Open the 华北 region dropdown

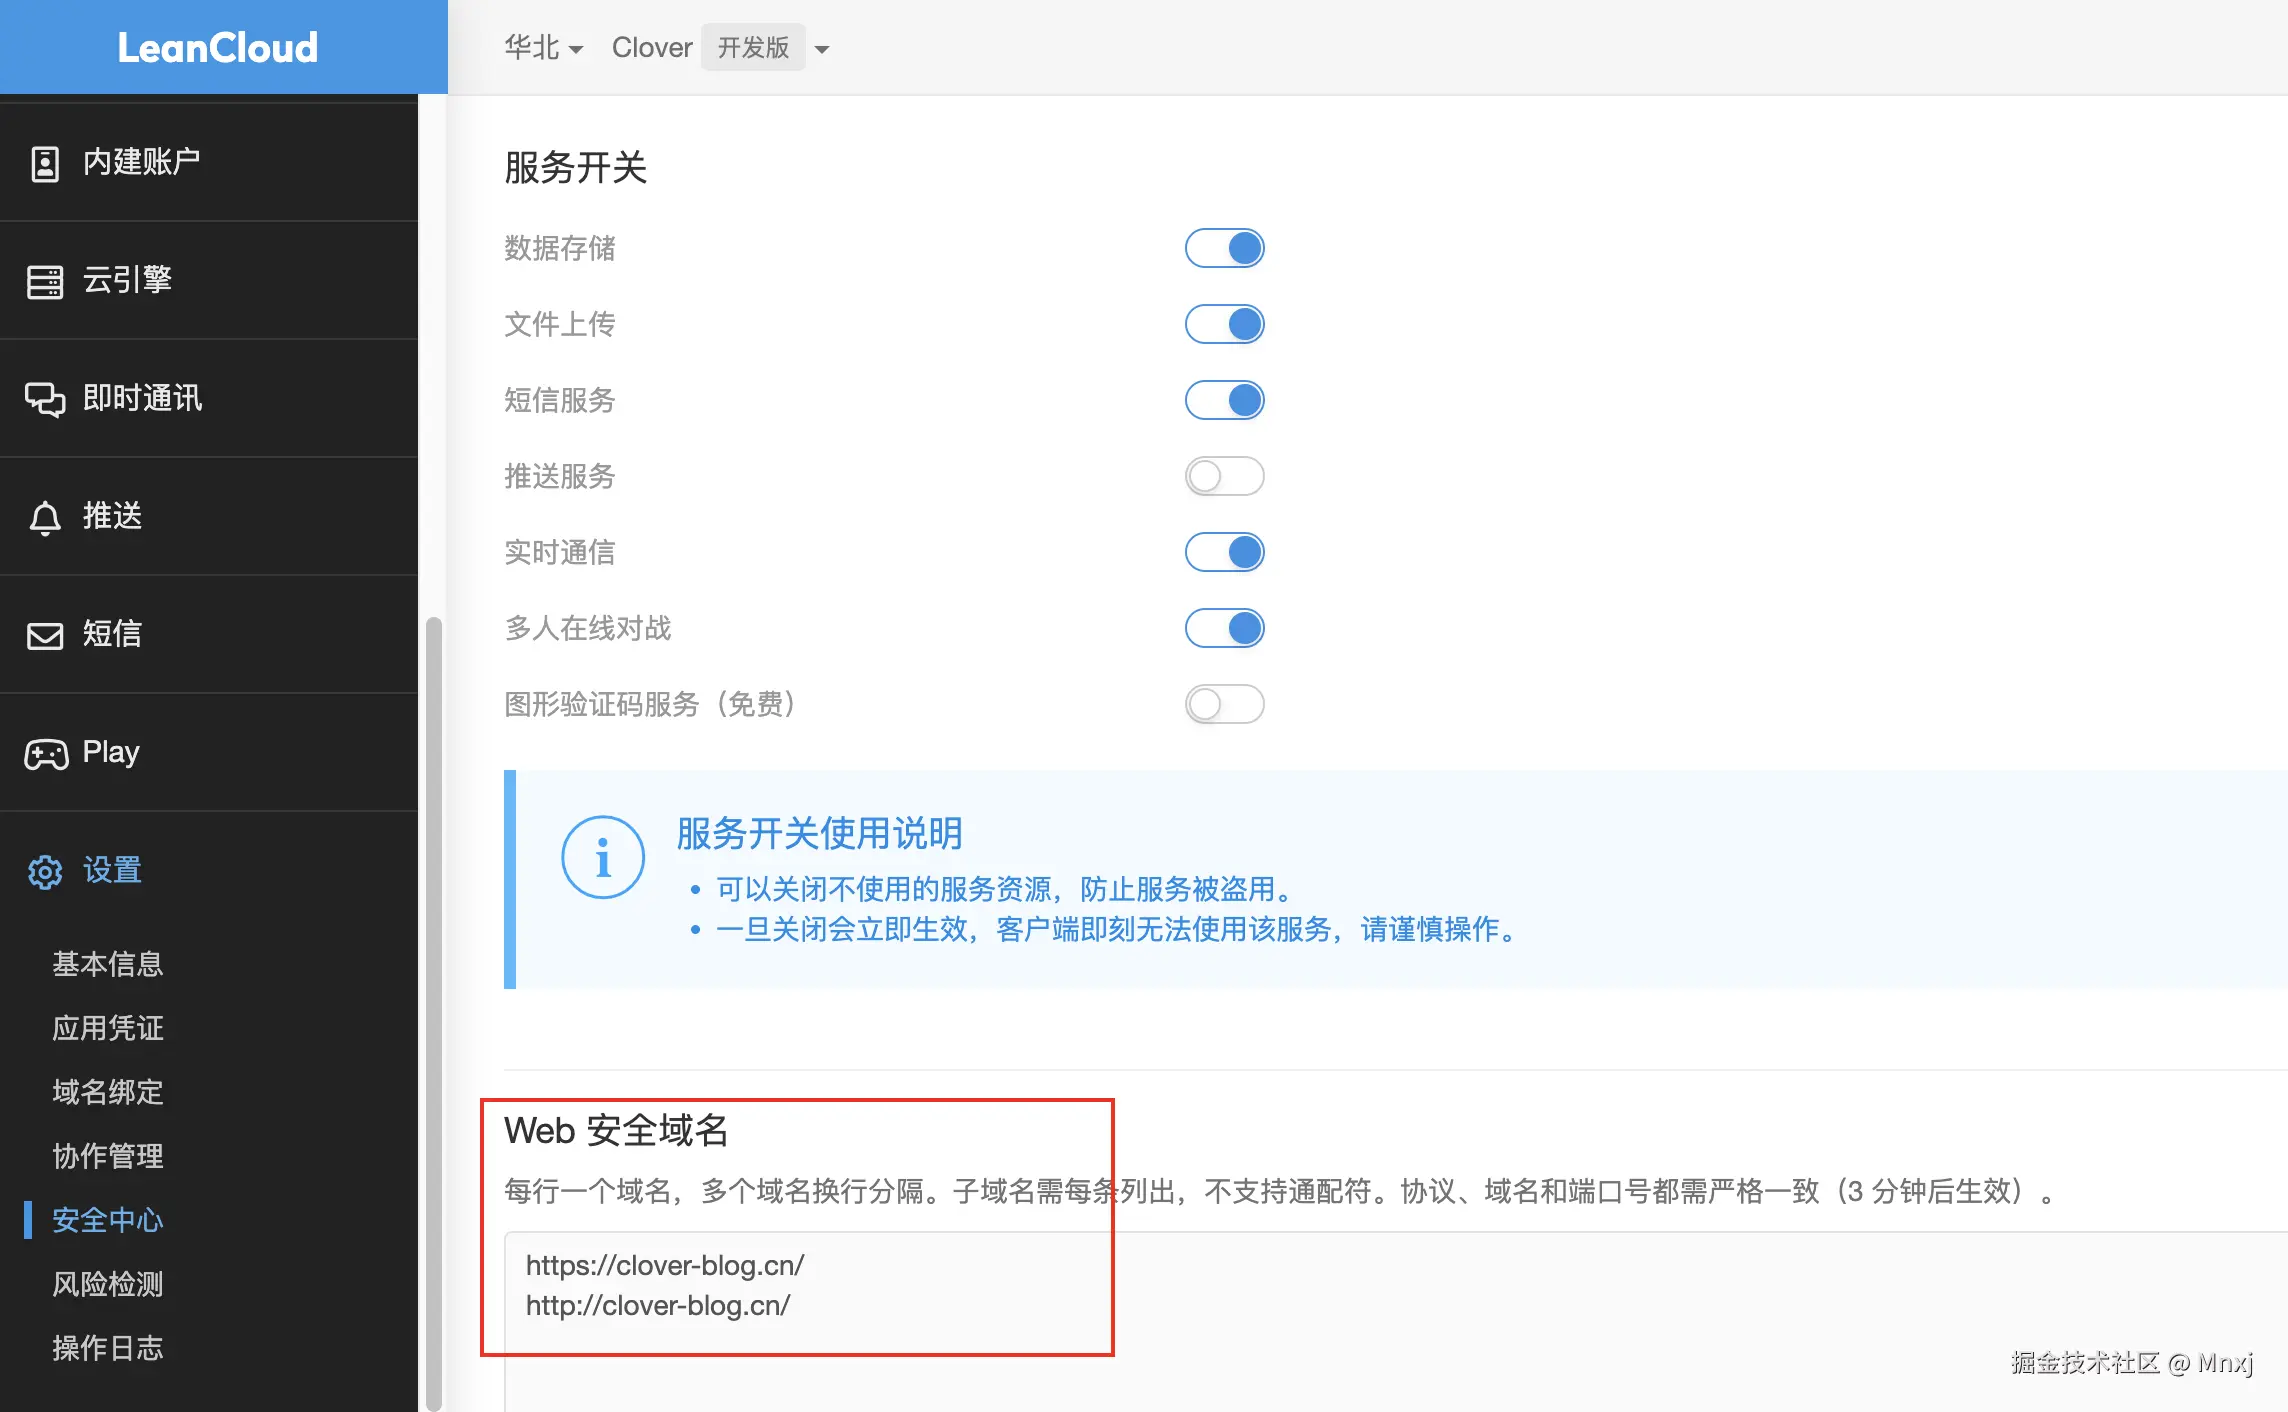pos(543,48)
